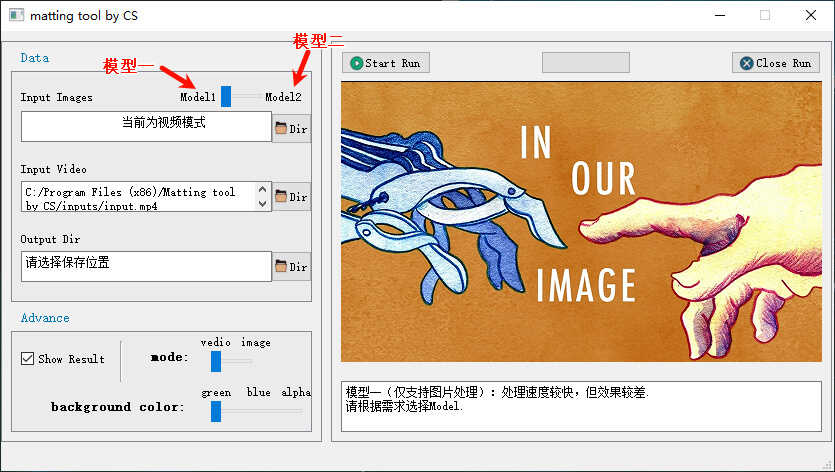The width and height of the screenshot is (835, 472).
Task: Click the Close Run button
Action: [775, 63]
